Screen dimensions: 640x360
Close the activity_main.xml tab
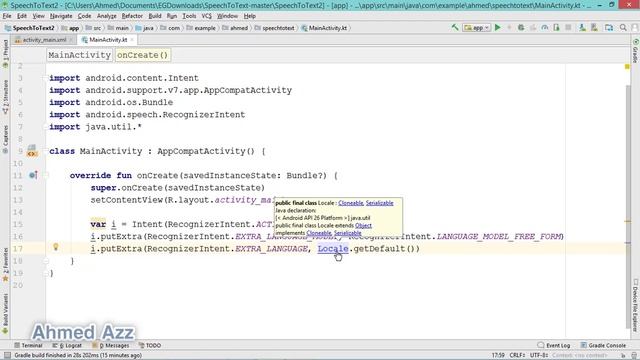coord(71,40)
